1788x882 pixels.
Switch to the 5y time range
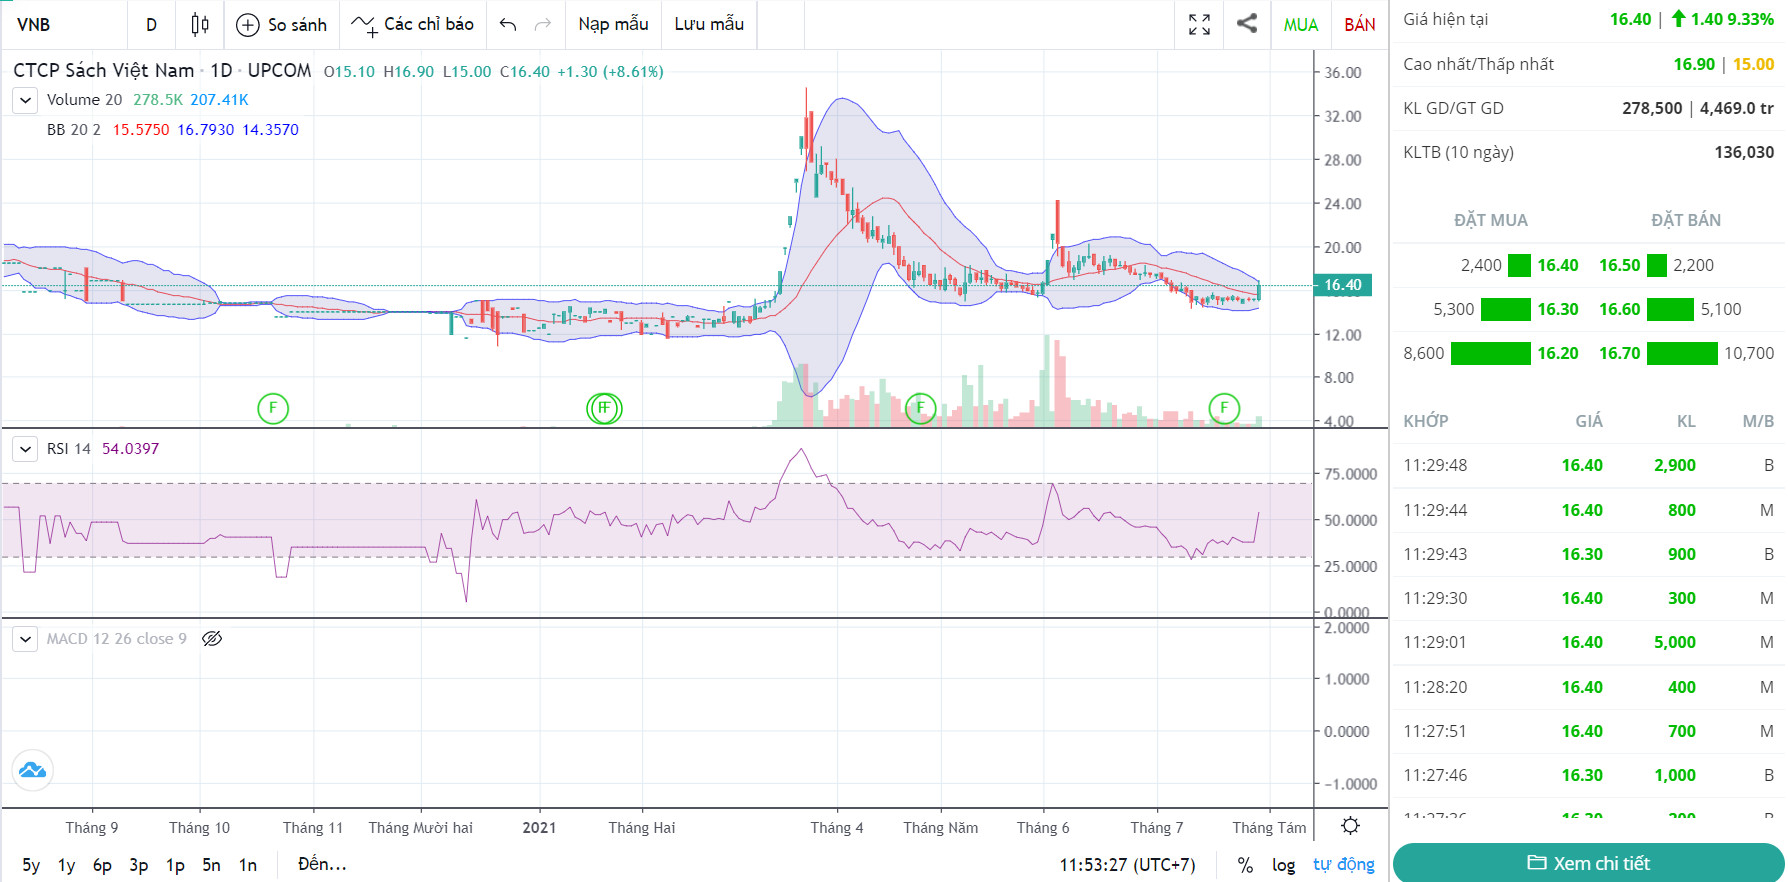pyautogui.click(x=31, y=865)
